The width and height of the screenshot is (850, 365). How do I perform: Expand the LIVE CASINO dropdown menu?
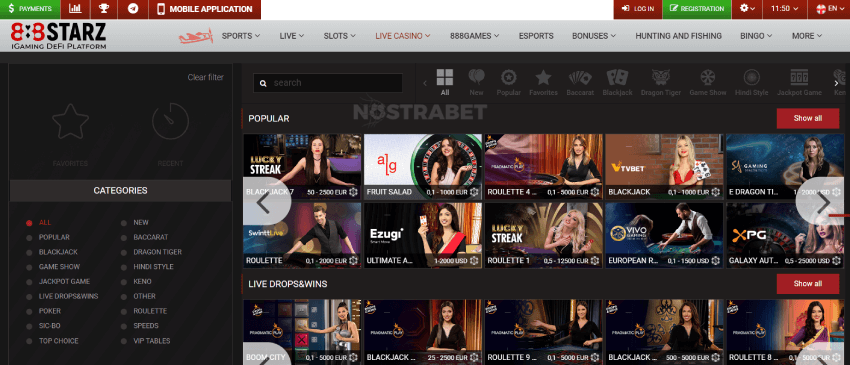click(x=403, y=36)
